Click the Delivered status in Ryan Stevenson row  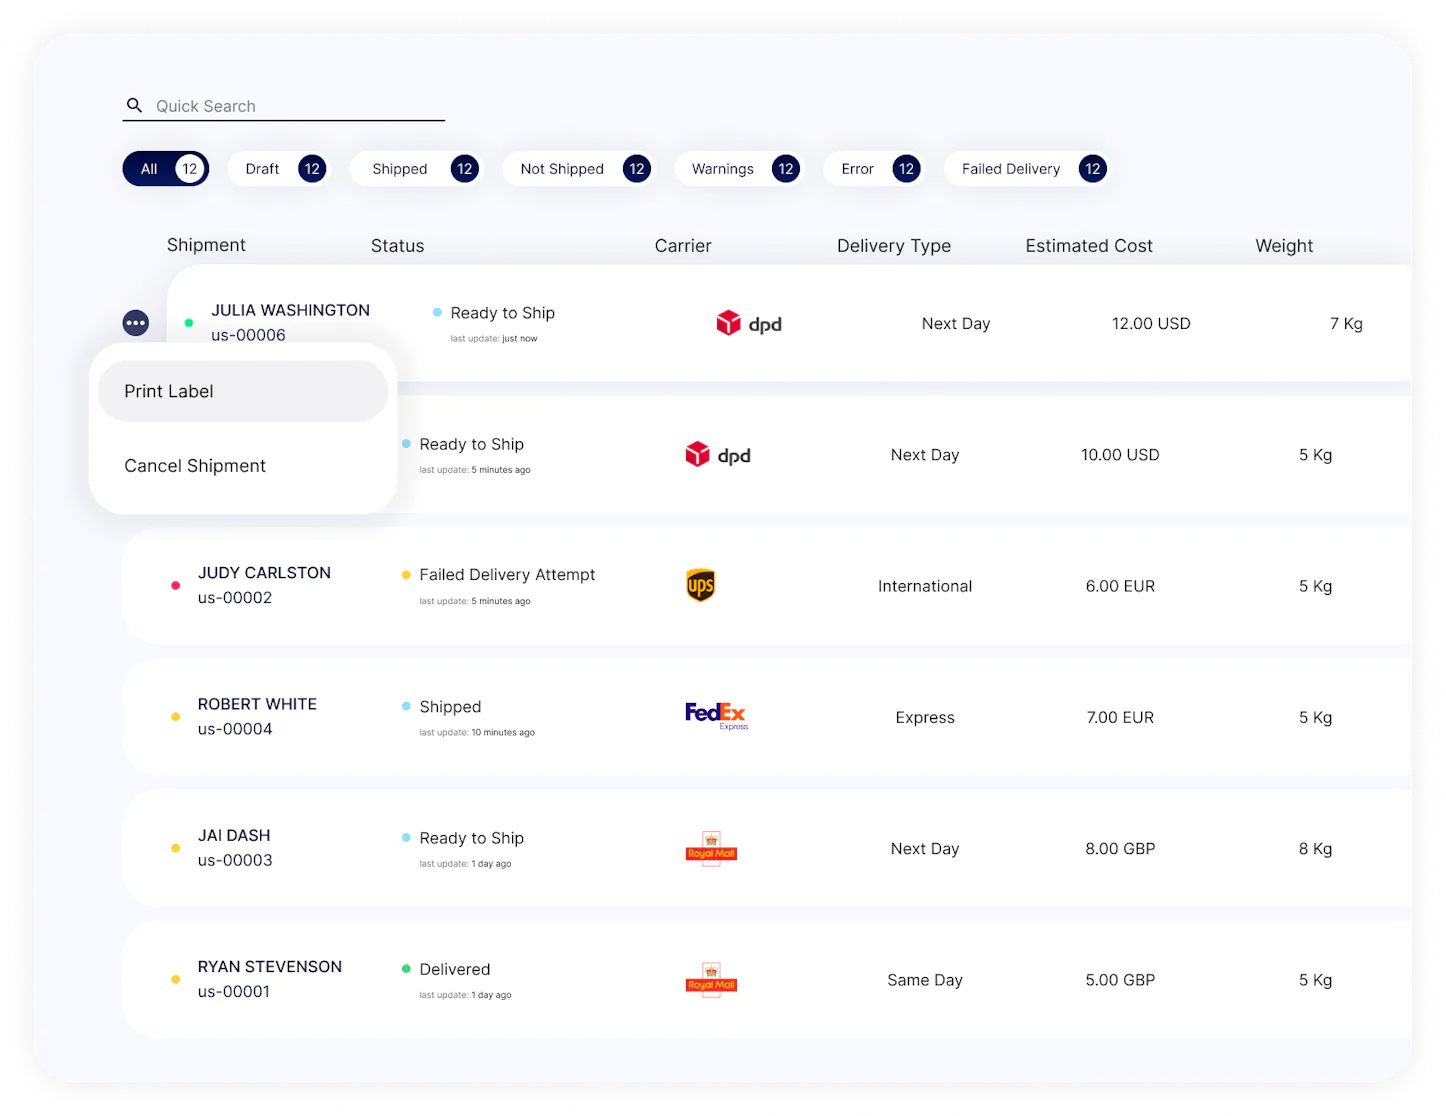tap(455, 969)
